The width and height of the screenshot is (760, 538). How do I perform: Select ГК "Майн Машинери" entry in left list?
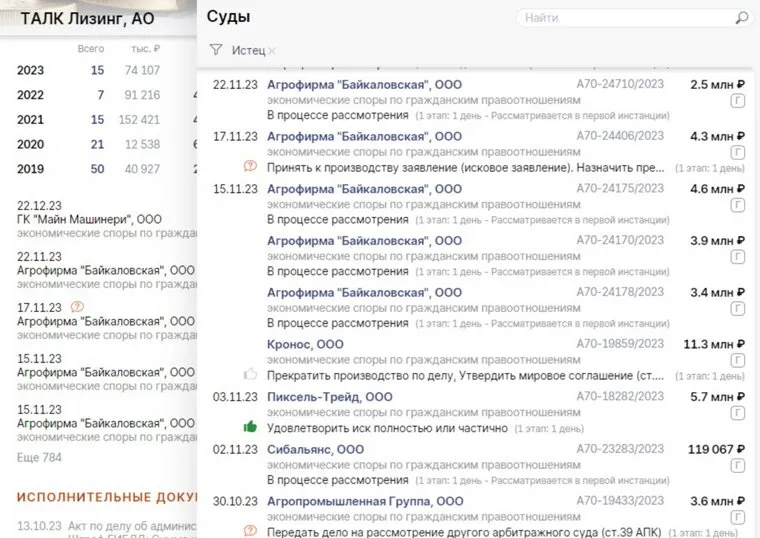tap(89, 218)
